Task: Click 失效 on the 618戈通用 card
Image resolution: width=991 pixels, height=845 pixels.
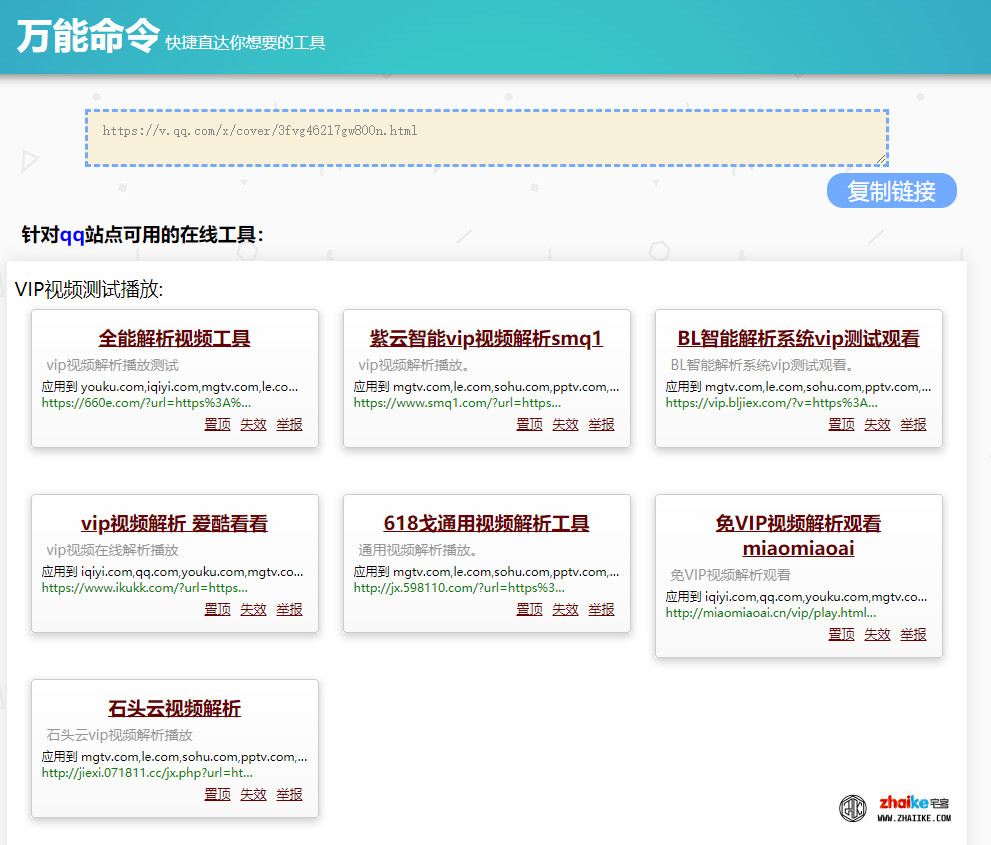Action: (566, 609)
